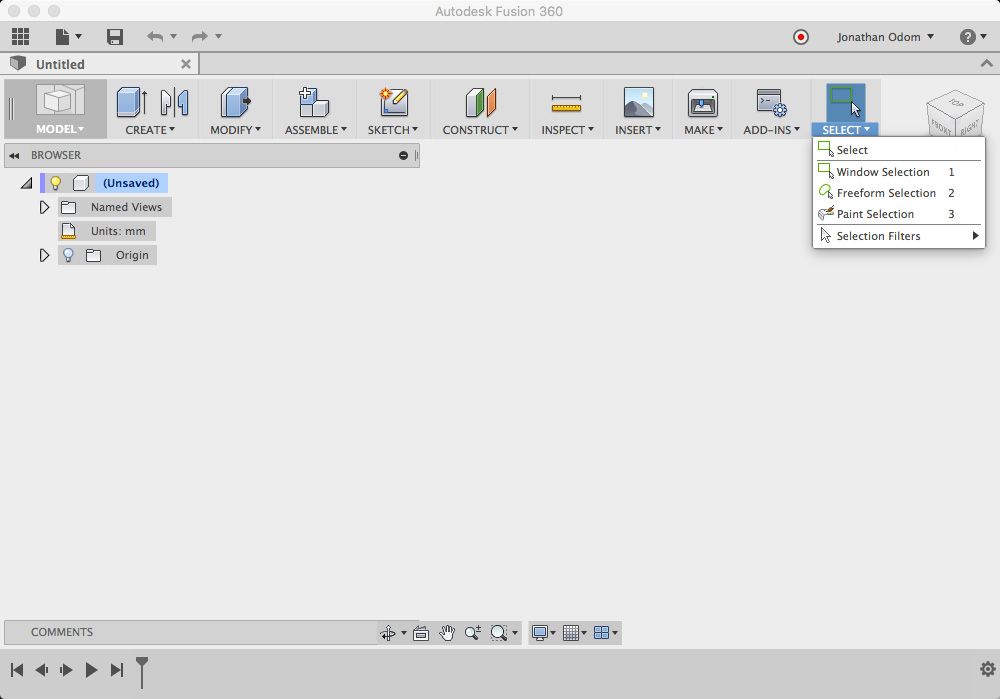Click the Construct plane icon

coord(480,102)
